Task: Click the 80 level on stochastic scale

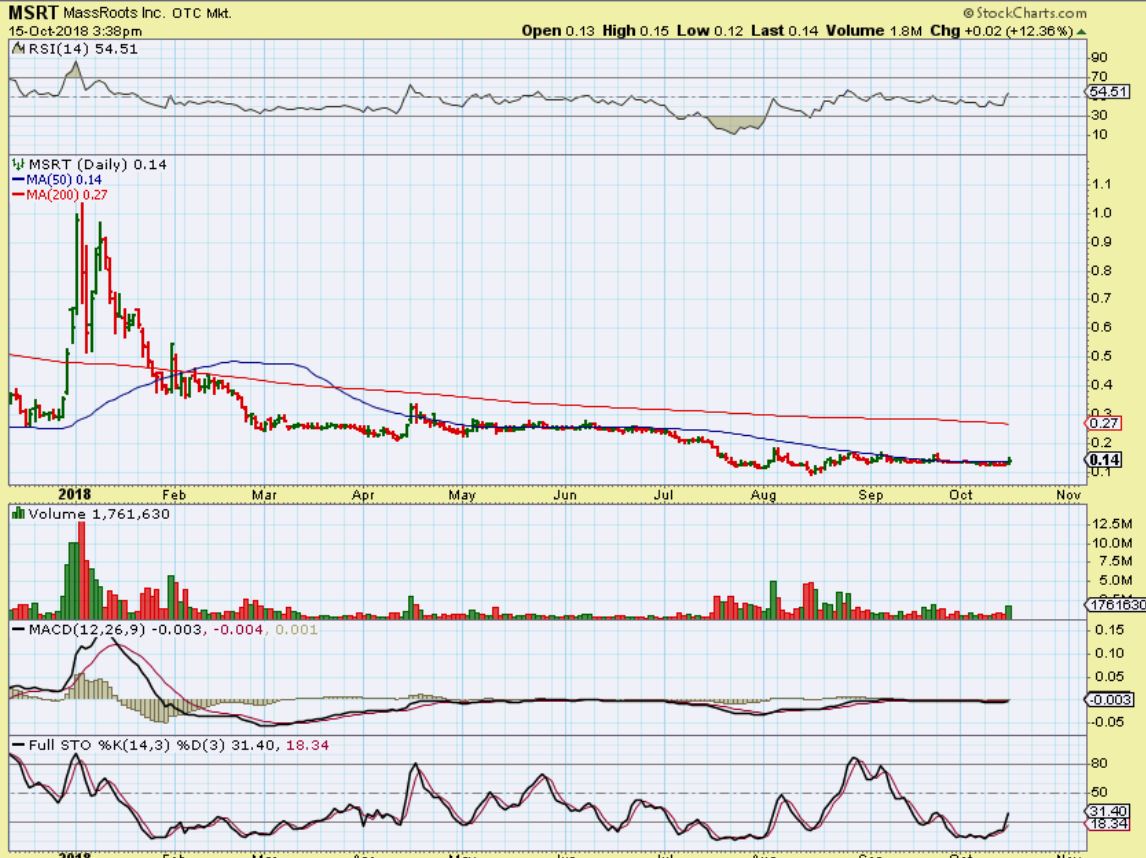Action: [x=1099, y=764]
